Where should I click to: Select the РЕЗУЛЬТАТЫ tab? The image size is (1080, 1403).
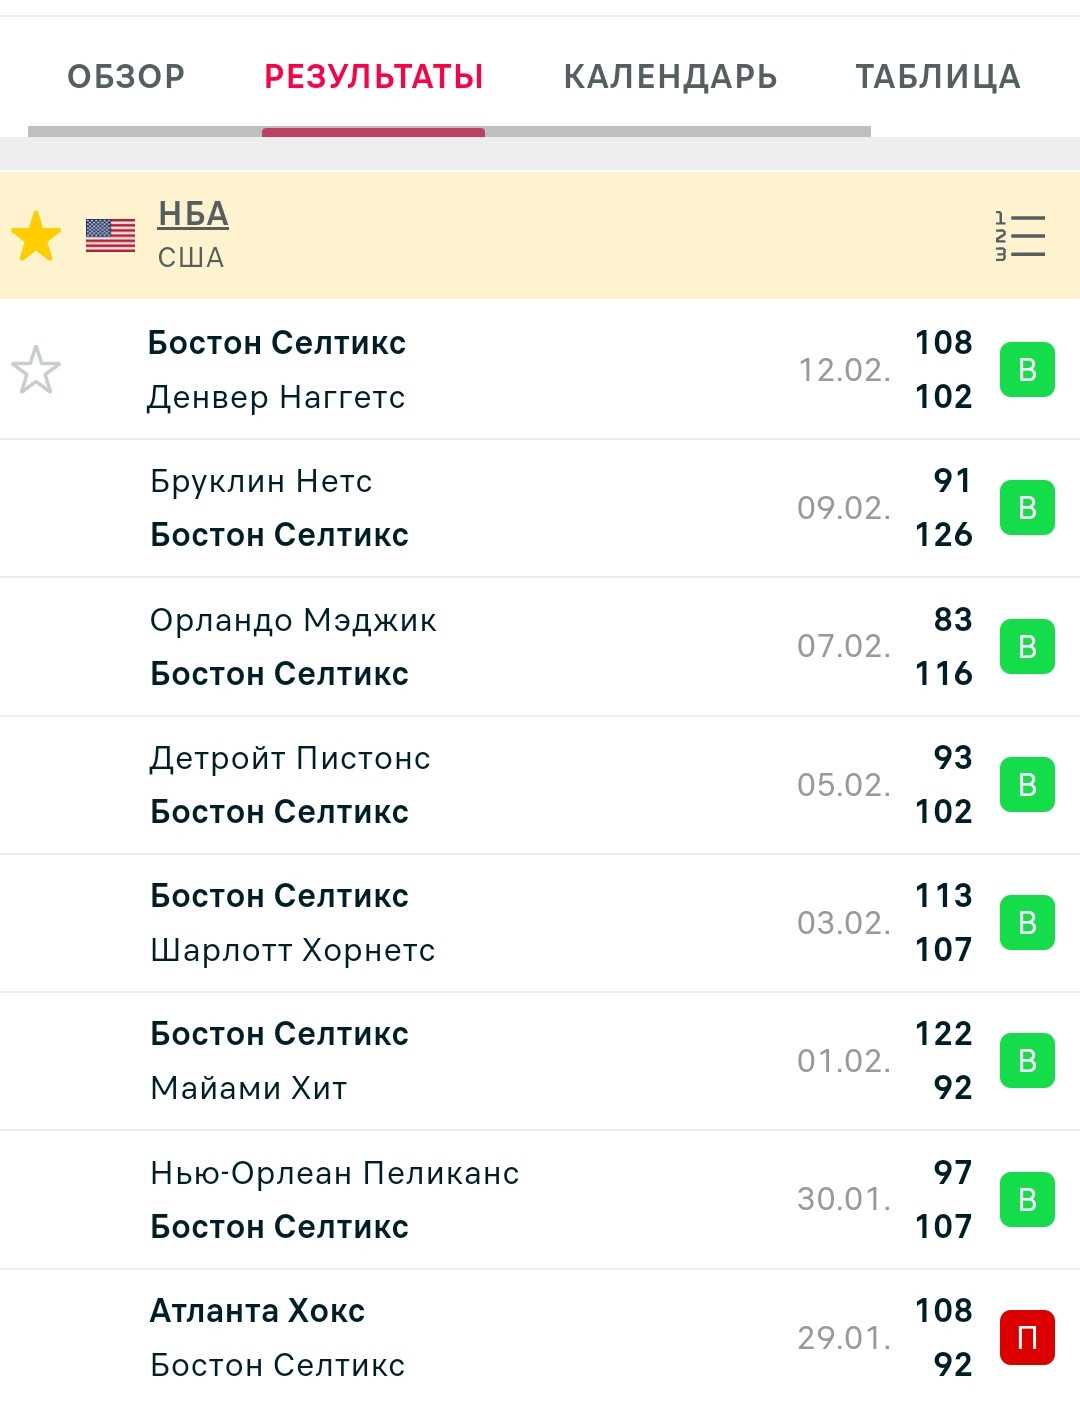pyautogui.click(x=374, y=77)
